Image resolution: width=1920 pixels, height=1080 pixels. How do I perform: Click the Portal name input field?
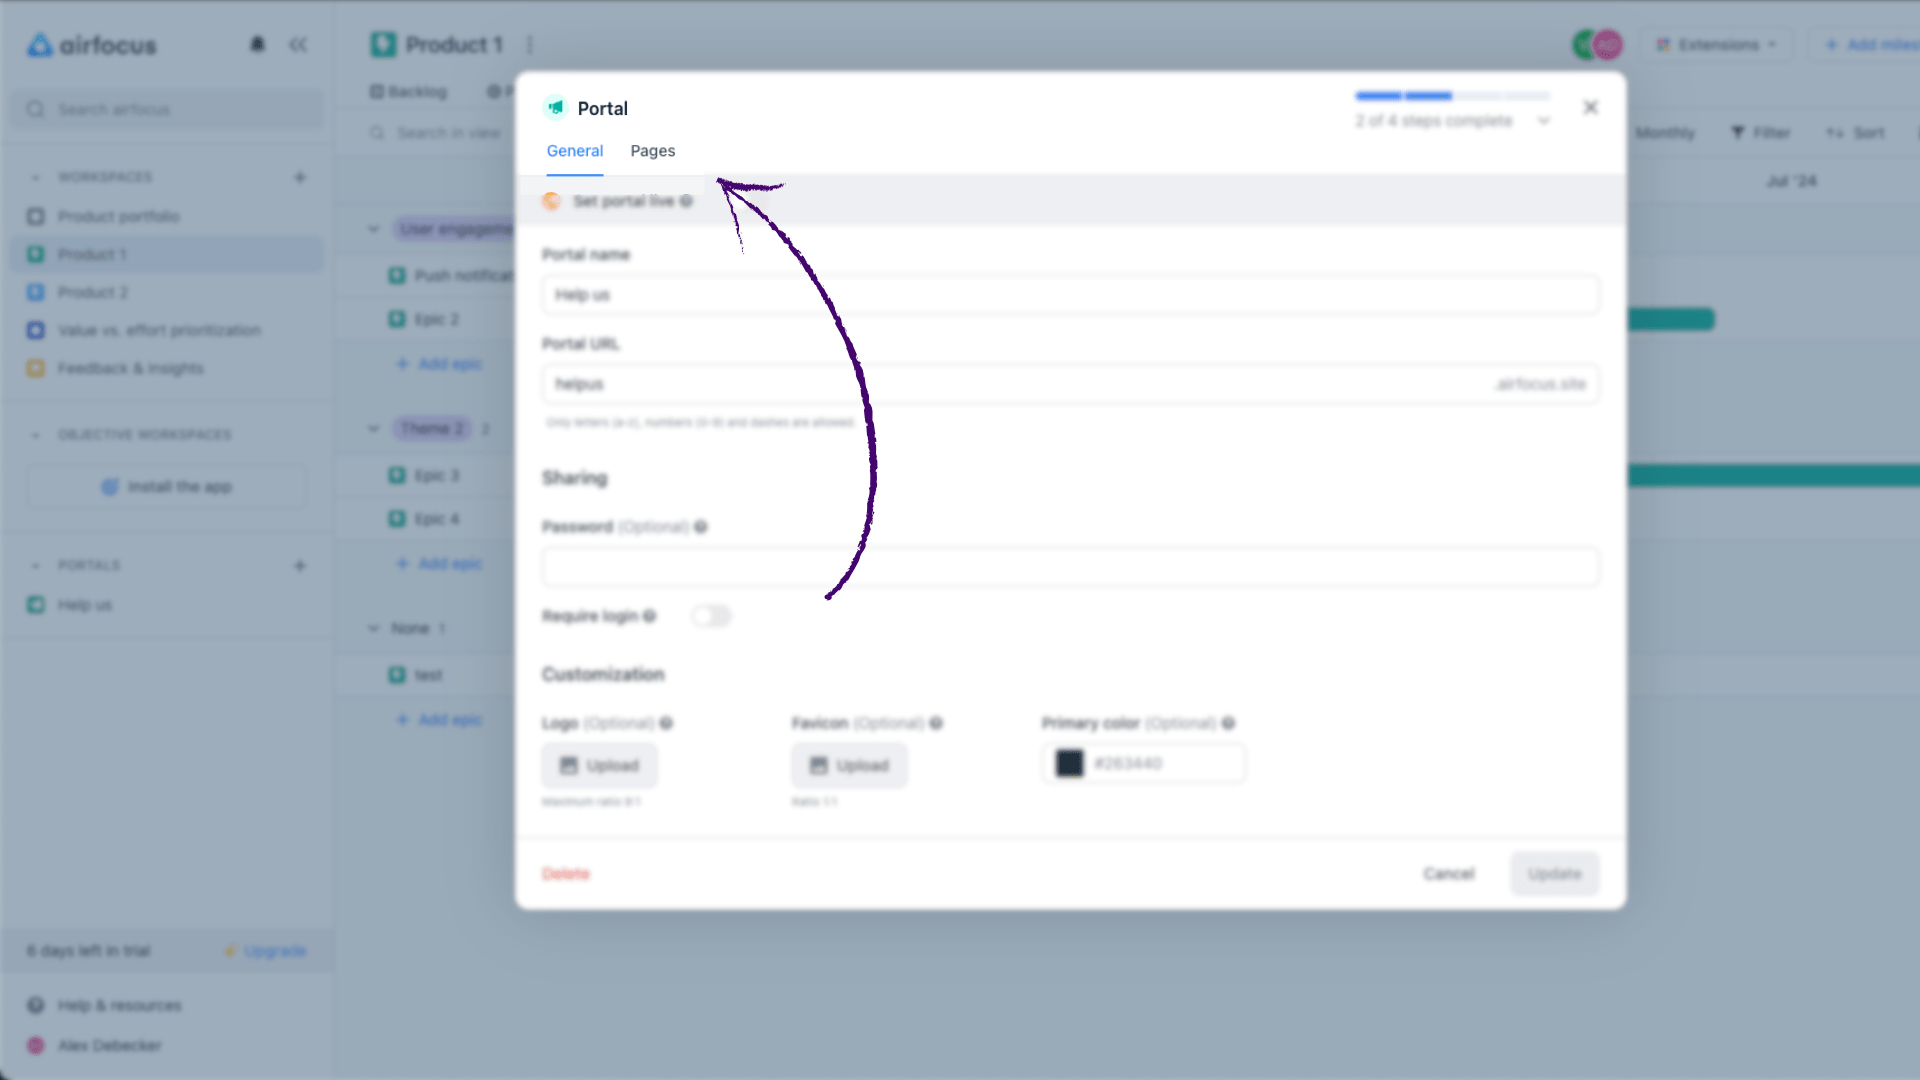pyautogui.click(x=1070, y=295)
